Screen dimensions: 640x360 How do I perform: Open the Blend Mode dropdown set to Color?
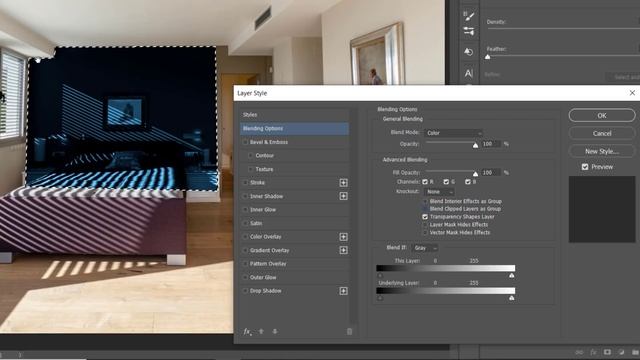click(x=453, y=133)
